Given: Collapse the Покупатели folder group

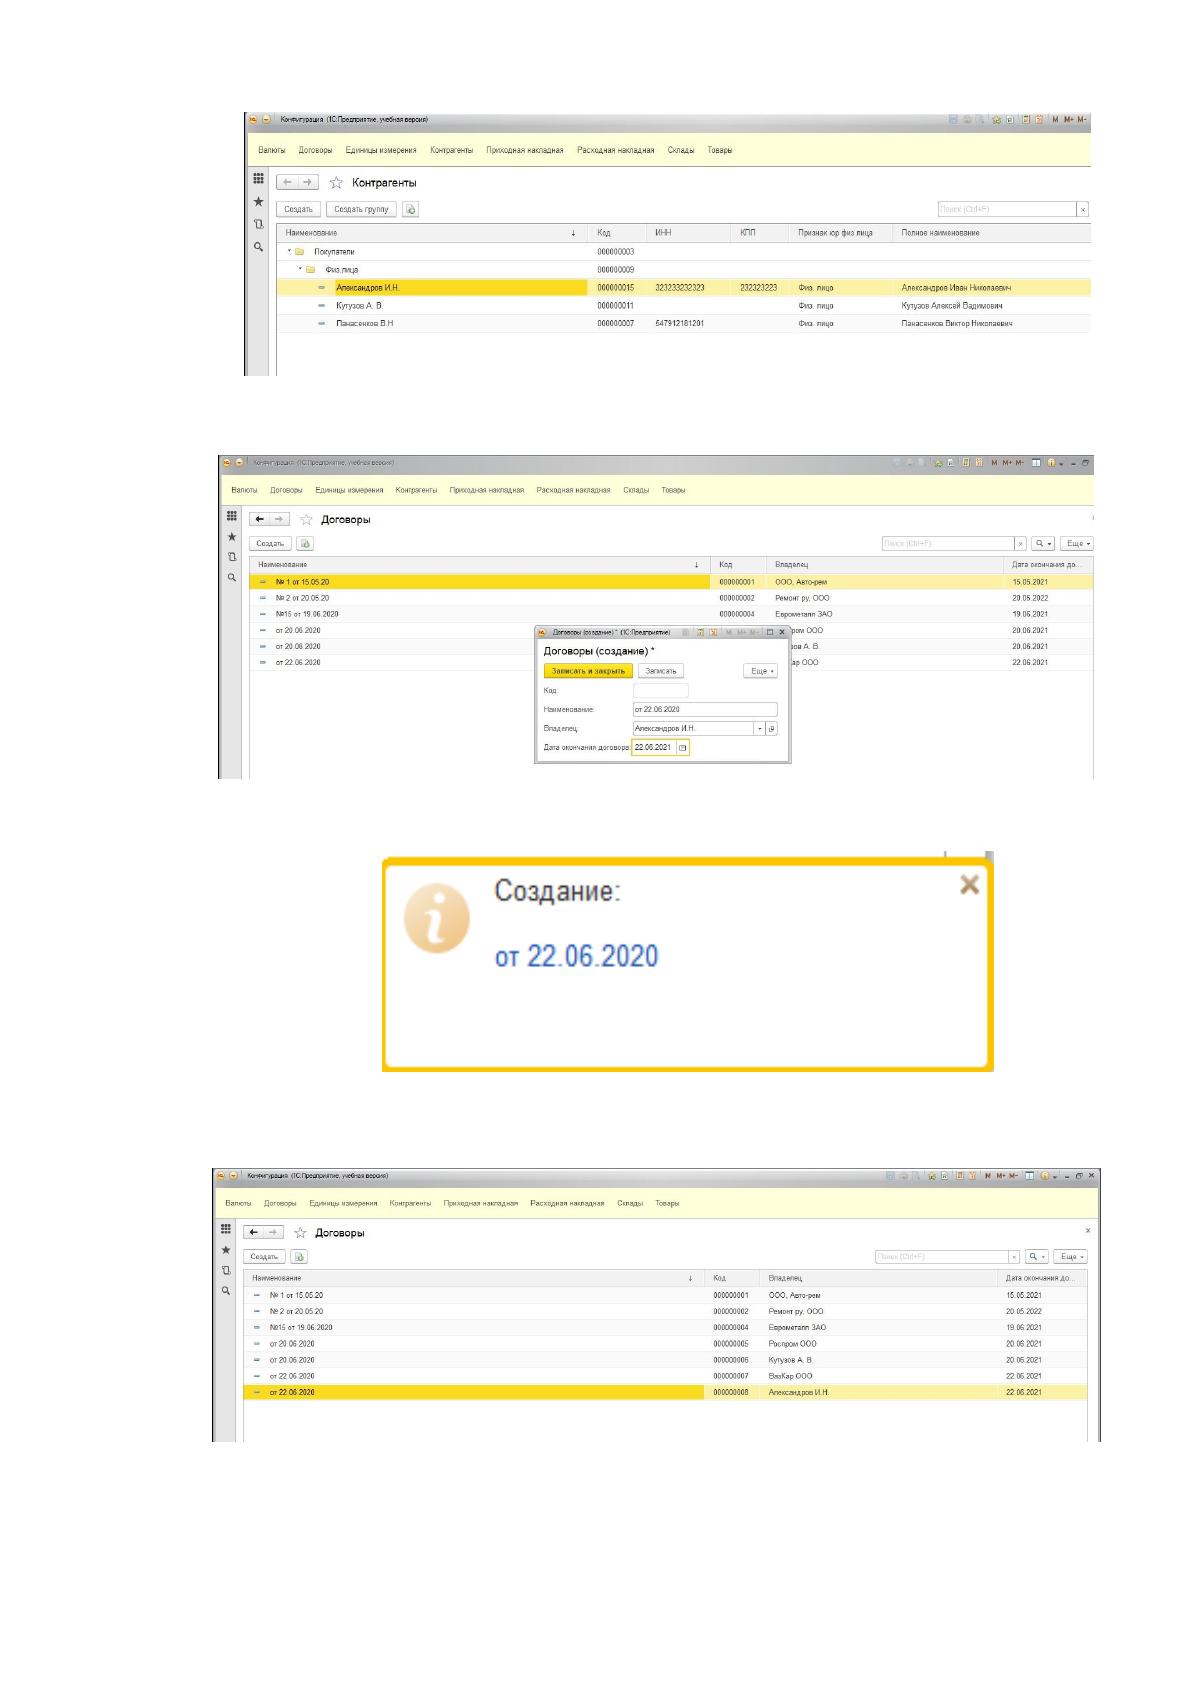Looking at the screenshot, I should tap(289, 252).
